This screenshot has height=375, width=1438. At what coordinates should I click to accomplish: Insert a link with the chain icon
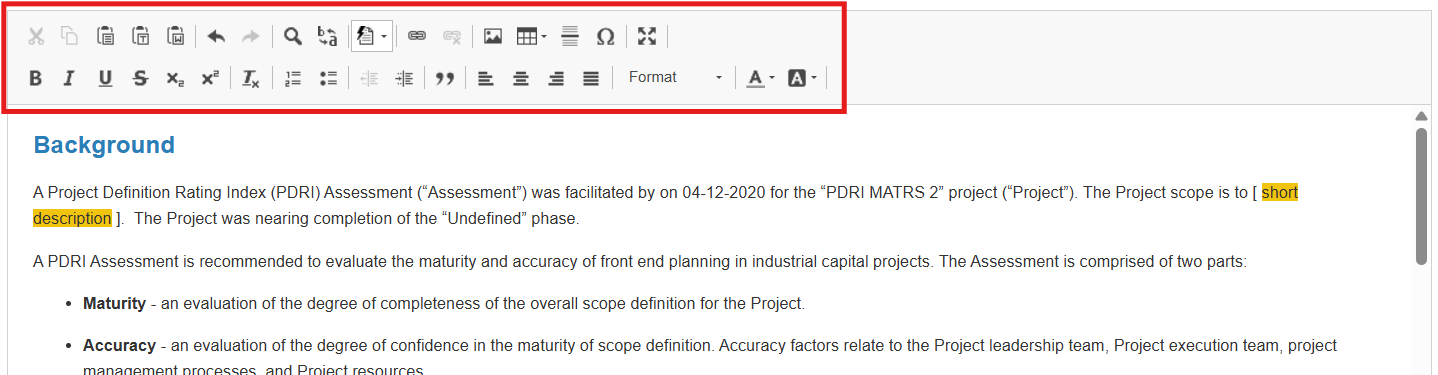[x=417, y=37]
